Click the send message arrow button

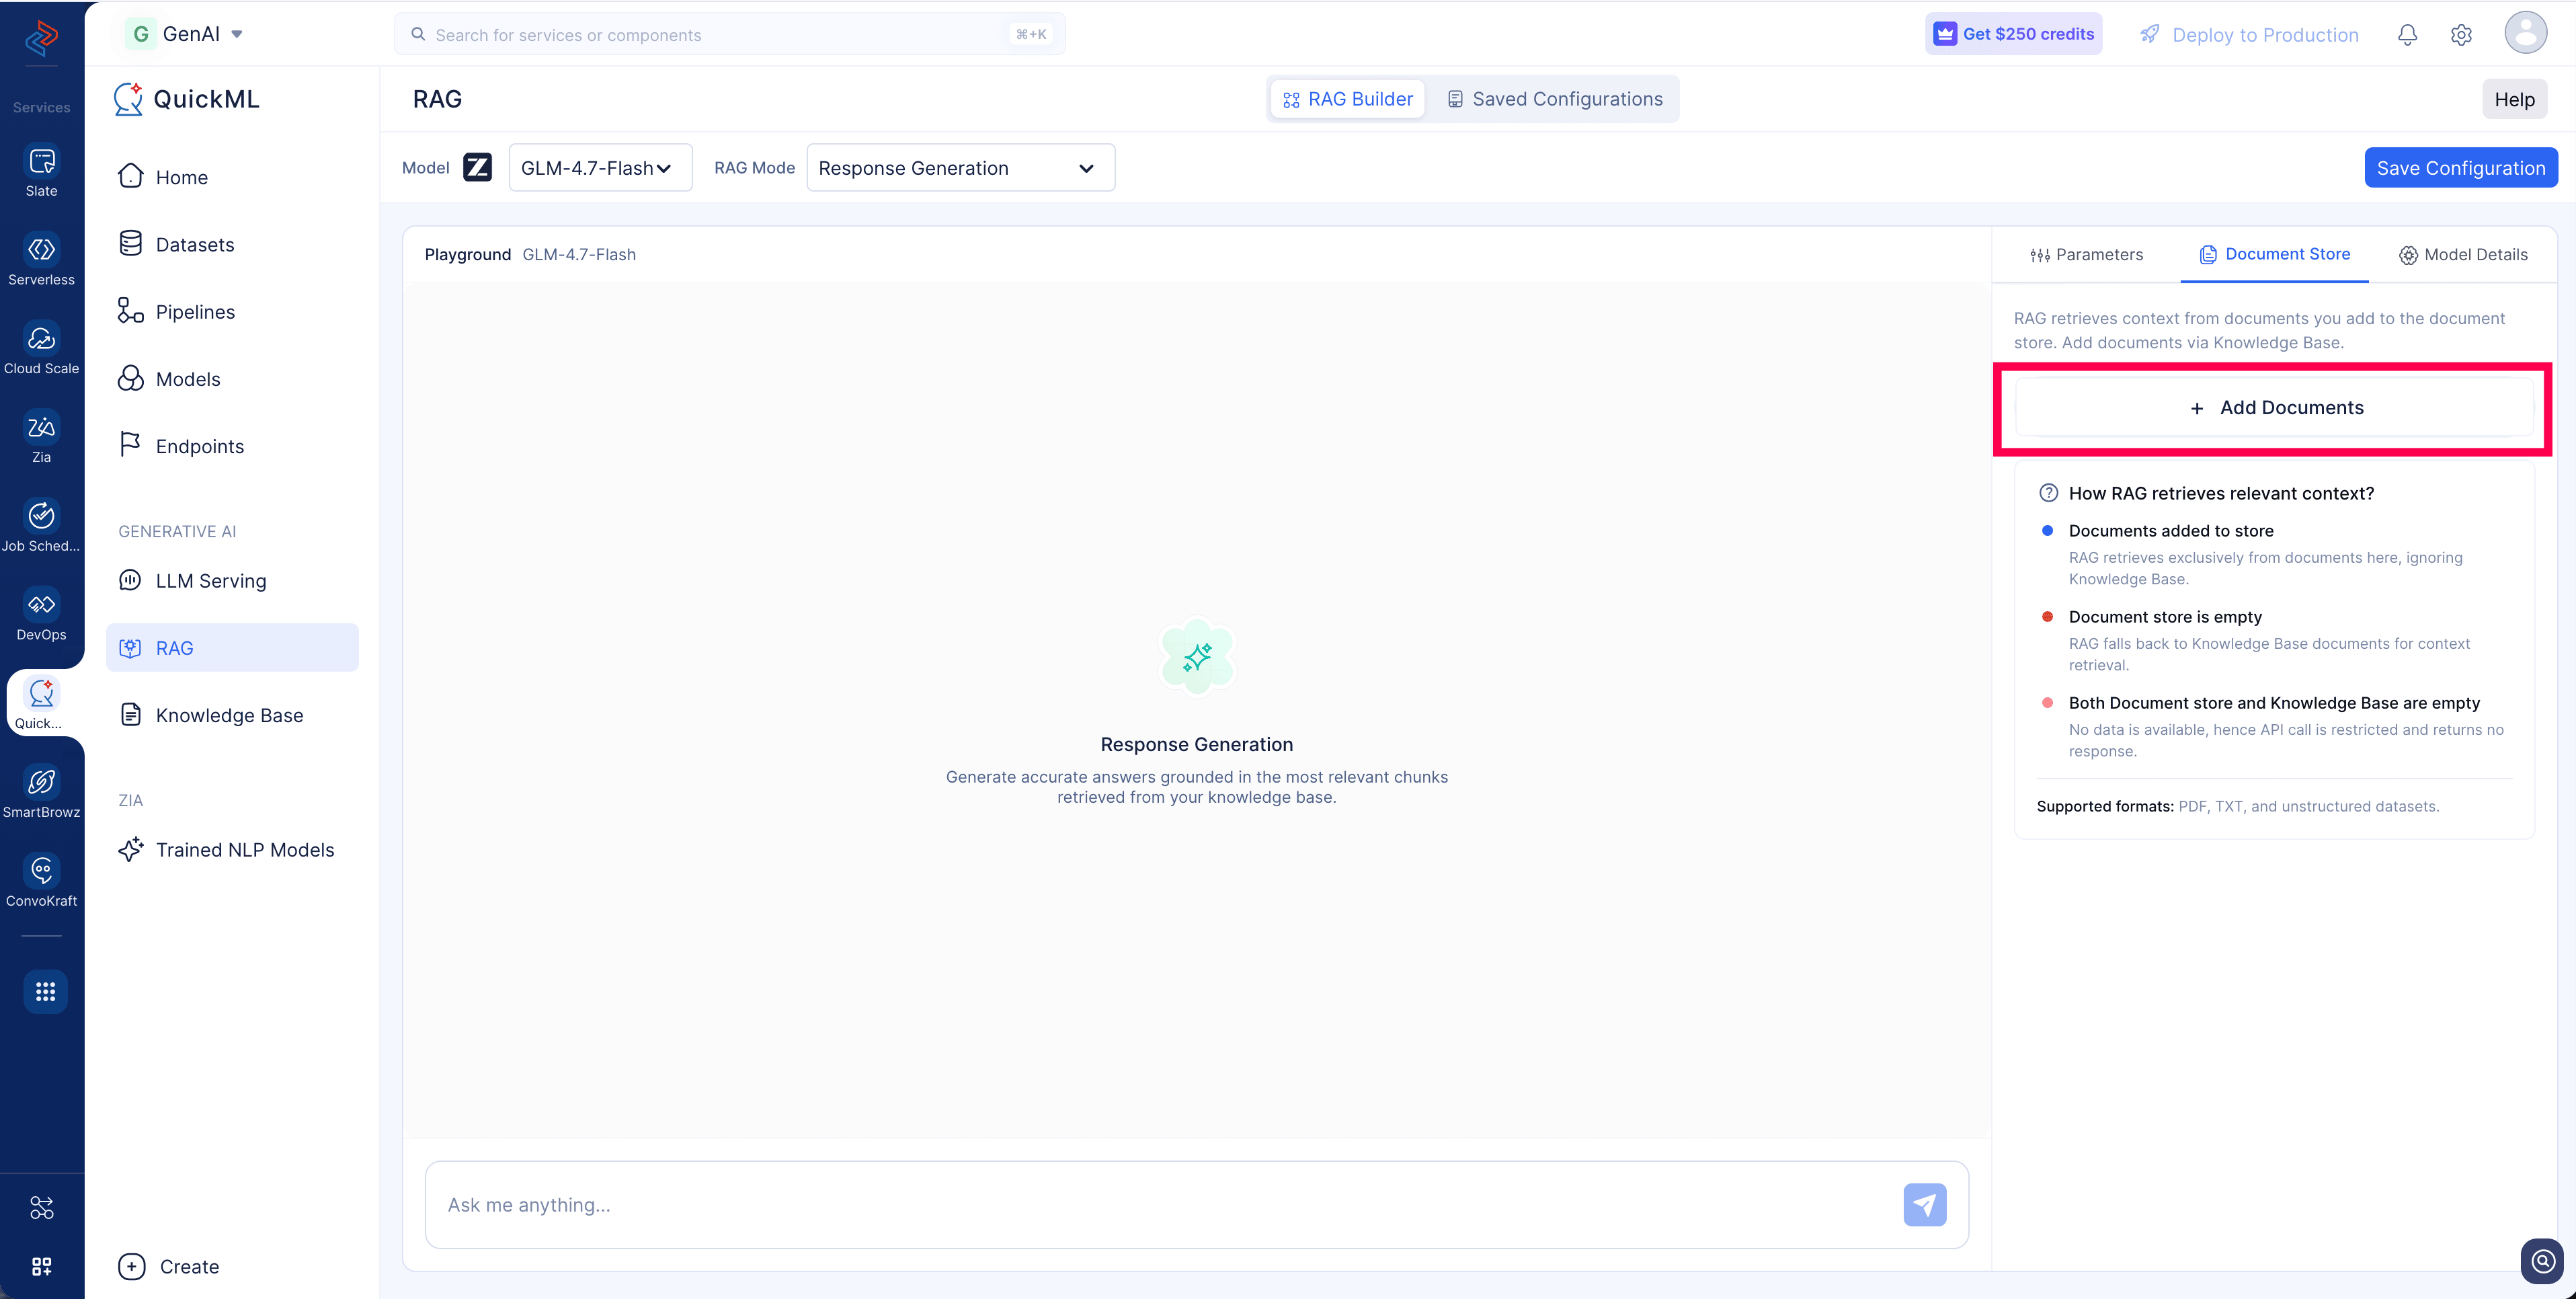click(x=1924, y=1205)
